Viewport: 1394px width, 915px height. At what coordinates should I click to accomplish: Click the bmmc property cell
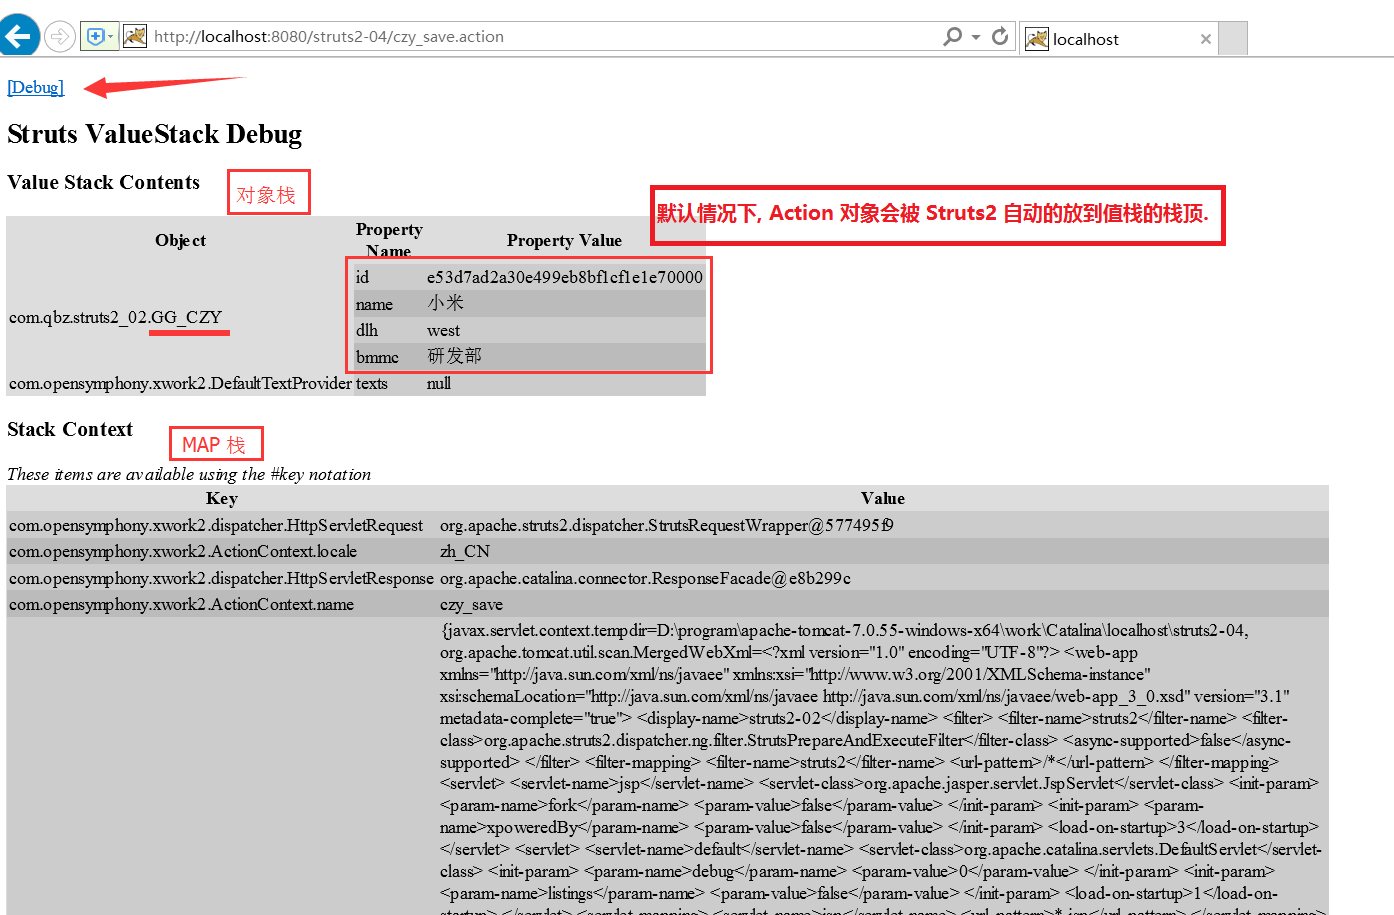point(389,357)
